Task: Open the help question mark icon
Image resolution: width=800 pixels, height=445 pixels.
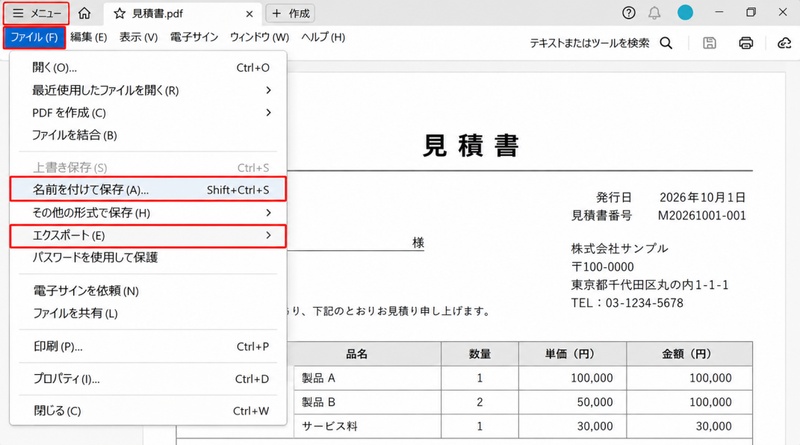Action: click(x=629, y=13)
